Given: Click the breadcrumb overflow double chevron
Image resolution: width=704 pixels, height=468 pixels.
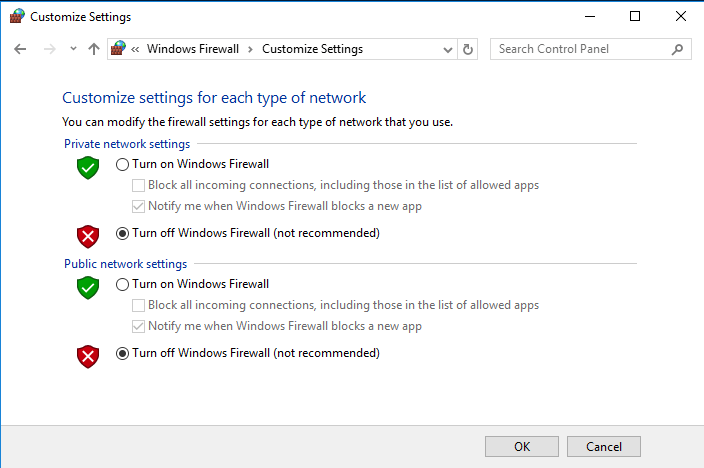Looking at the screenshot, I should (135, 49).
